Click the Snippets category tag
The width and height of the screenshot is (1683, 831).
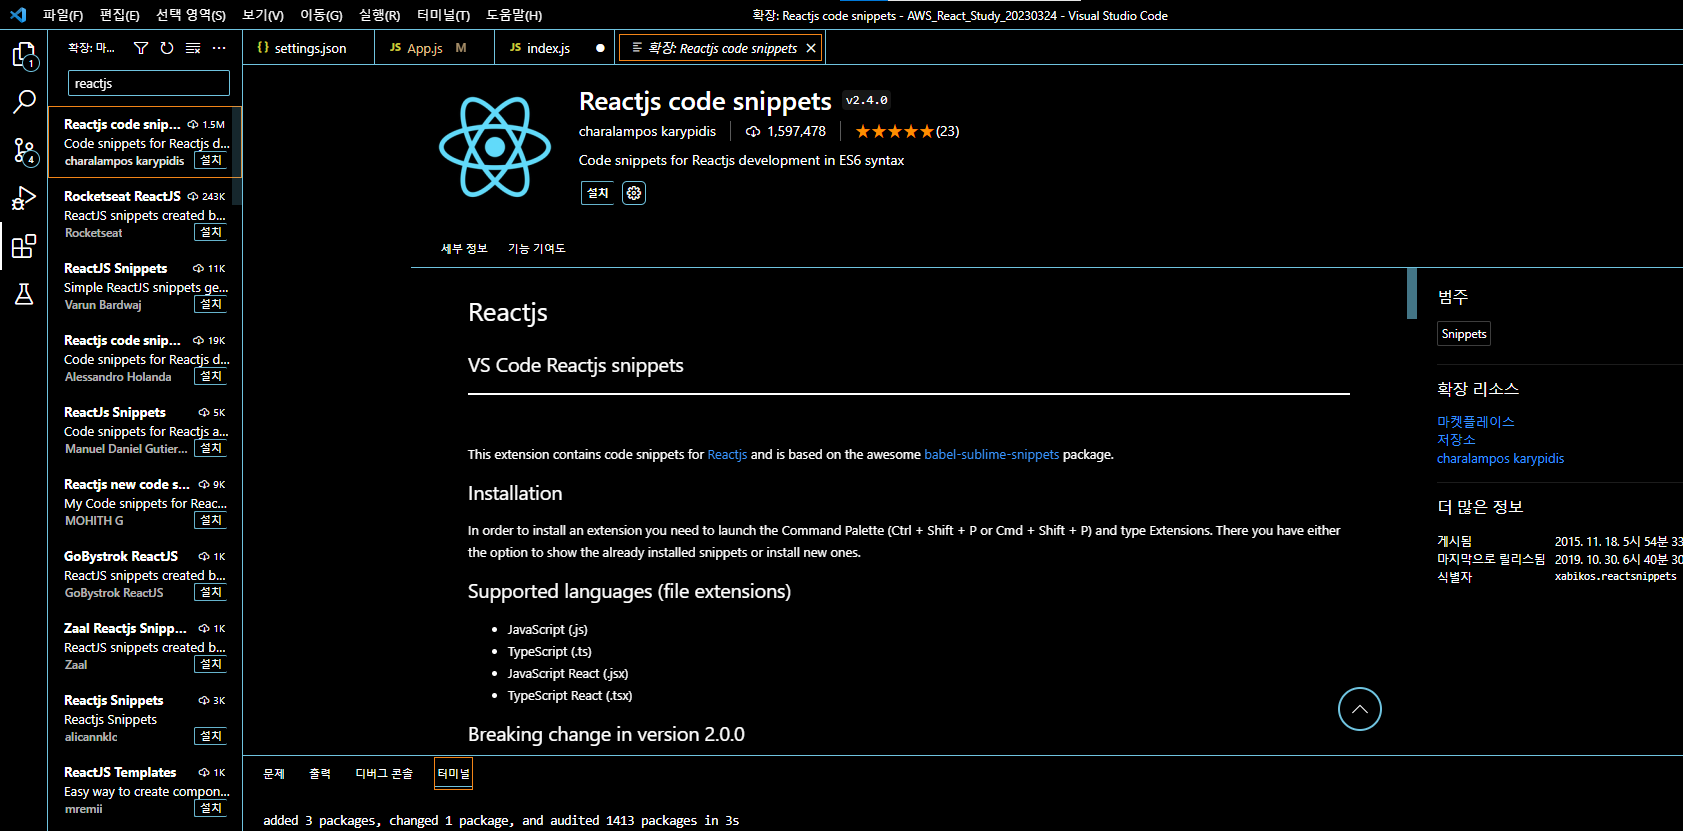[1464, 334]
